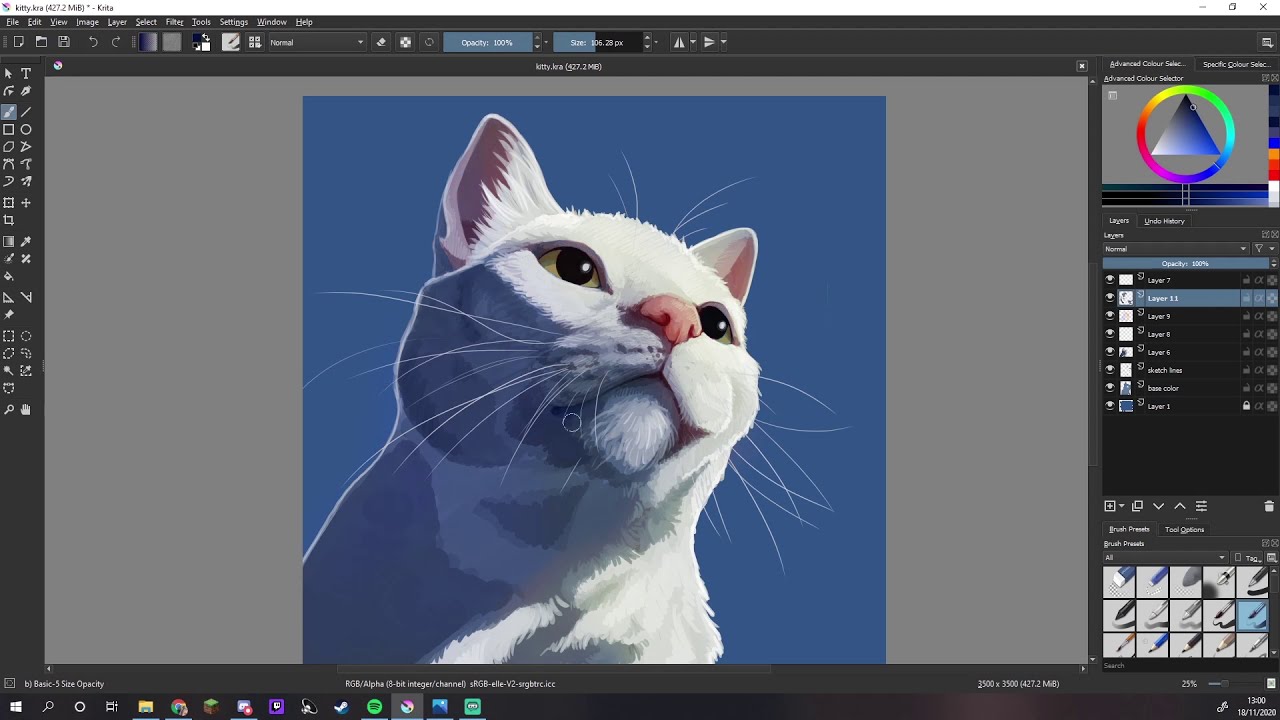This screenshot has height=720, width=1280.
Task: Select the Rectangular Selection tool
Action: click(x=9, y=336)
